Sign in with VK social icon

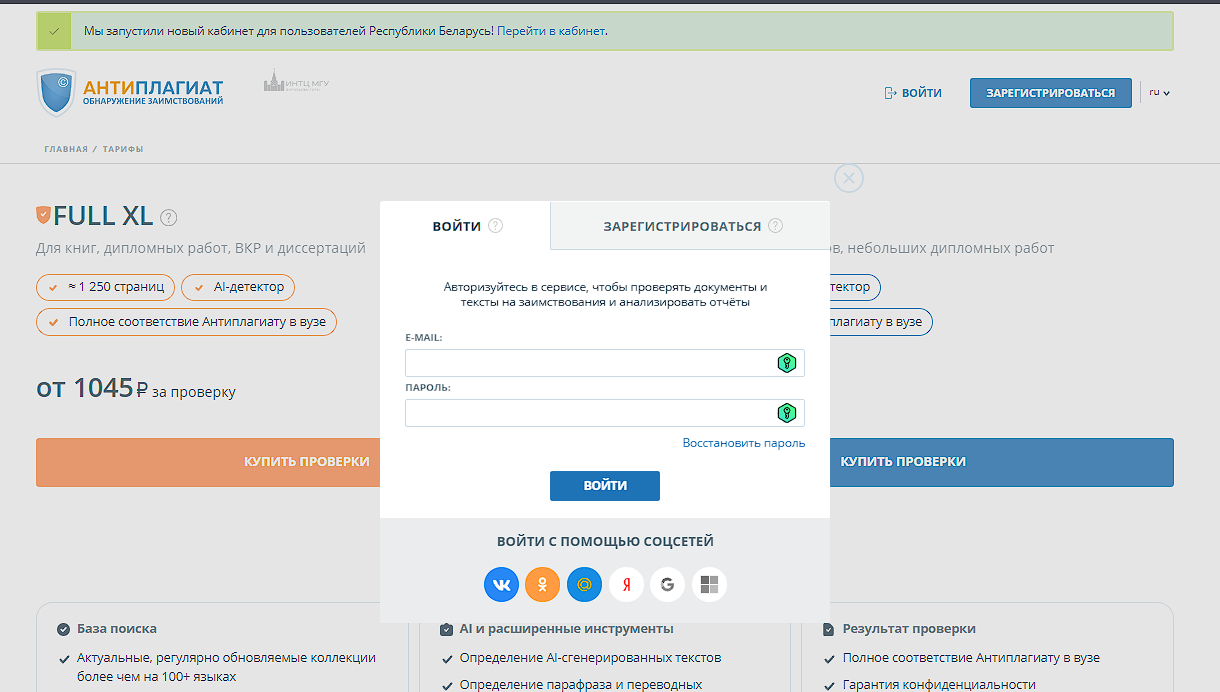coord(502,584)
